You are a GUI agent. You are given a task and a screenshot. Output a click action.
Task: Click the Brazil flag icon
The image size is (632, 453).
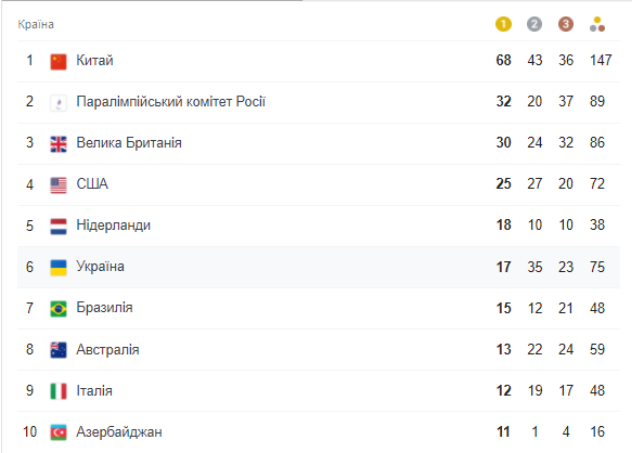click(x=58, y=308)
